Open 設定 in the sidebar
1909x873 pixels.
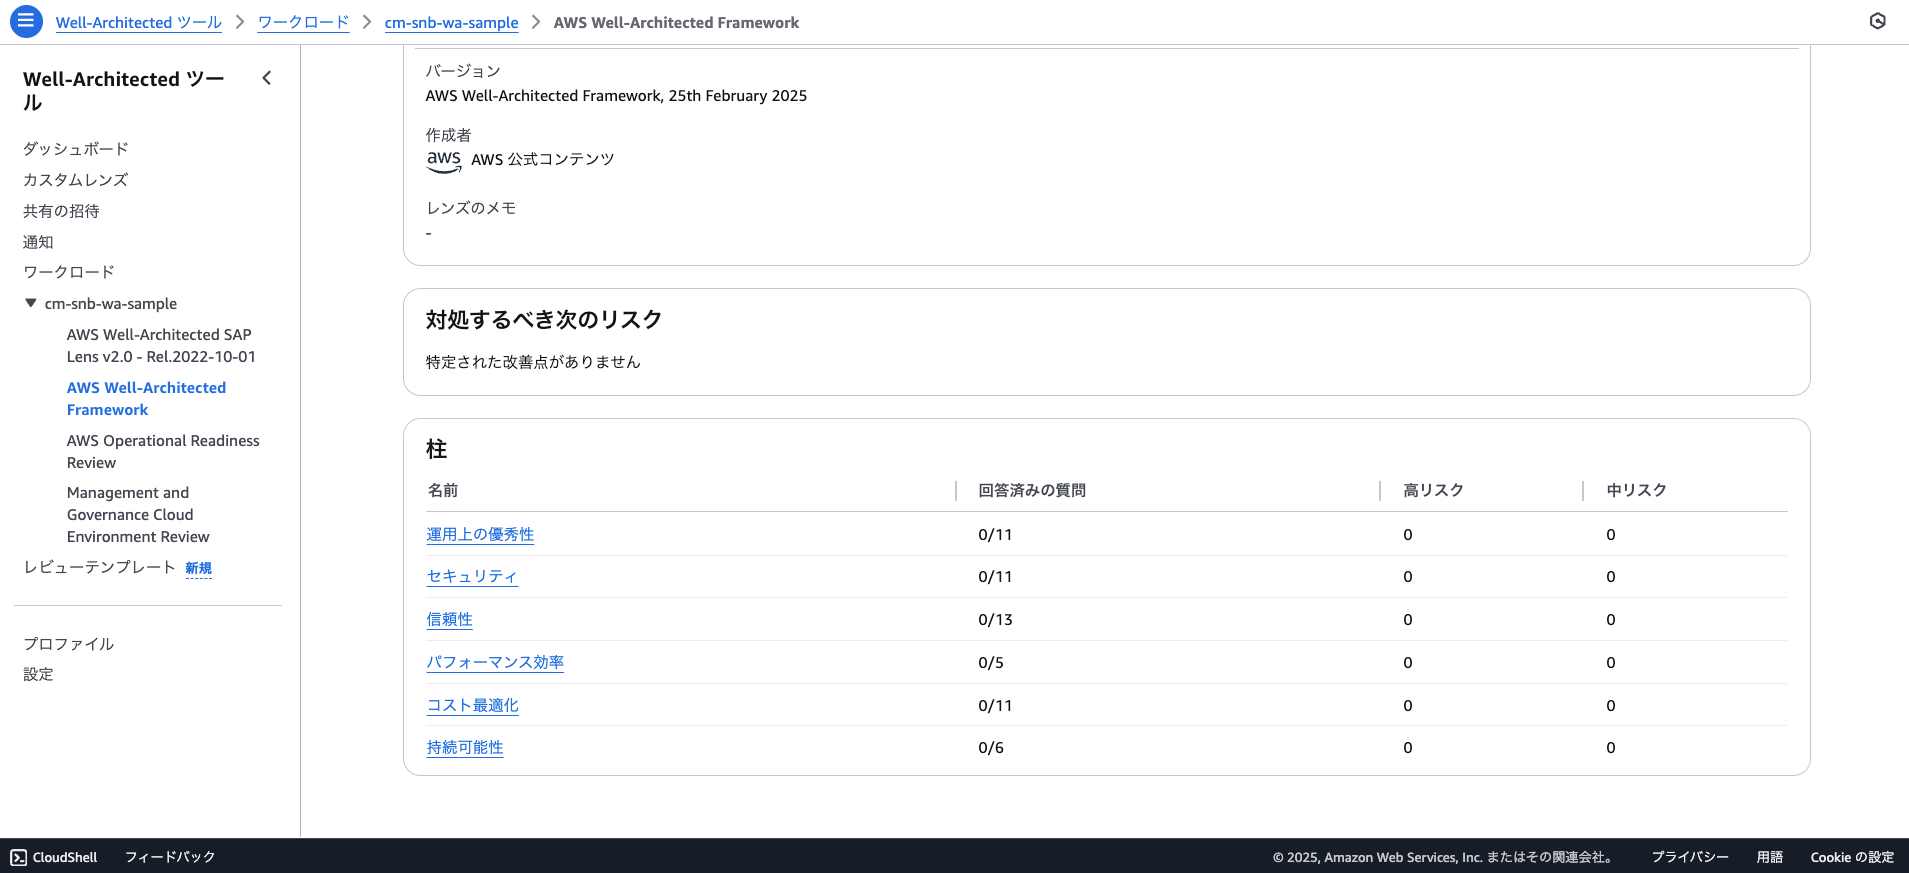click(38, 674)
